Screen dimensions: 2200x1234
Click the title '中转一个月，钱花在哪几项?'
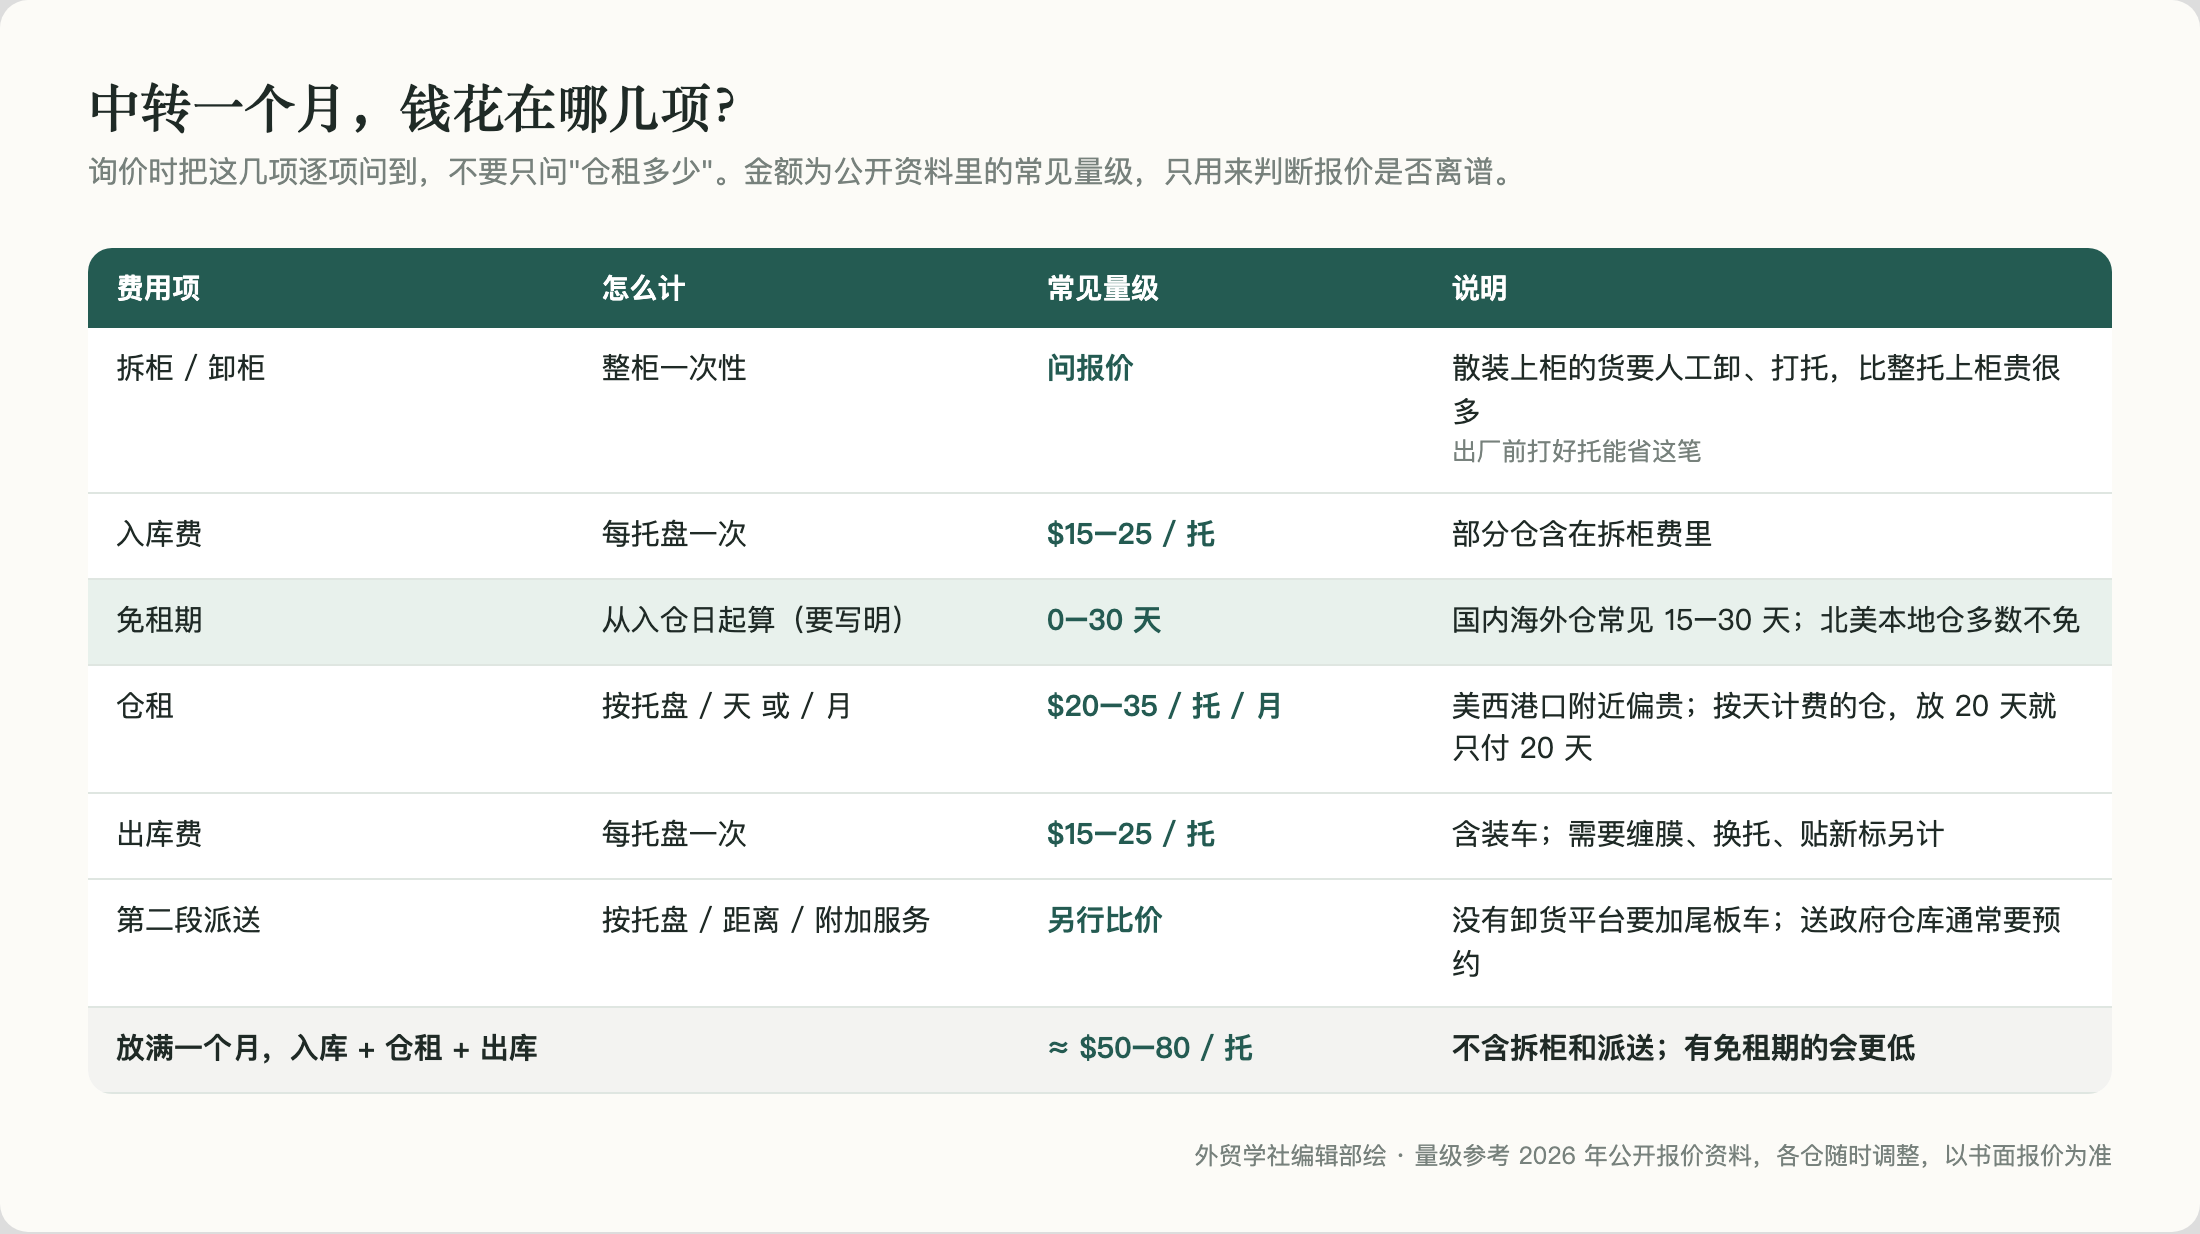pyautogui.click(x=412, y=108)
